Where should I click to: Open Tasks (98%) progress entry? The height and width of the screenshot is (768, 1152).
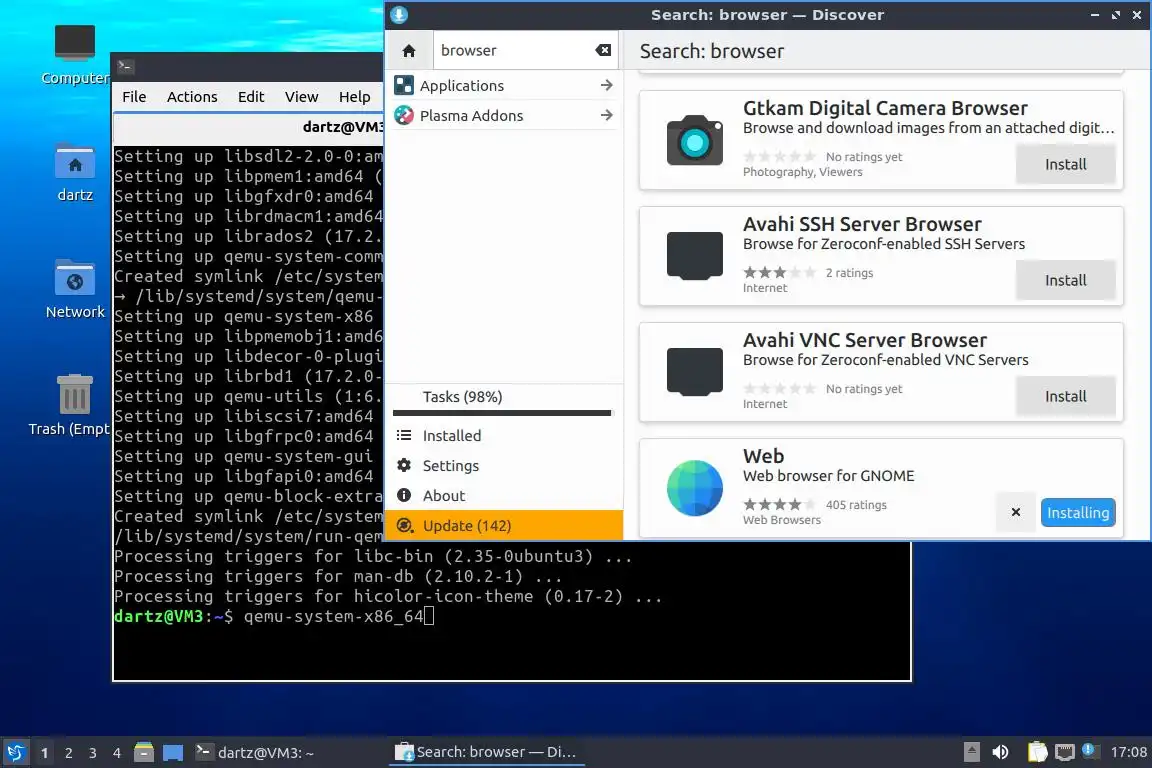503,397
